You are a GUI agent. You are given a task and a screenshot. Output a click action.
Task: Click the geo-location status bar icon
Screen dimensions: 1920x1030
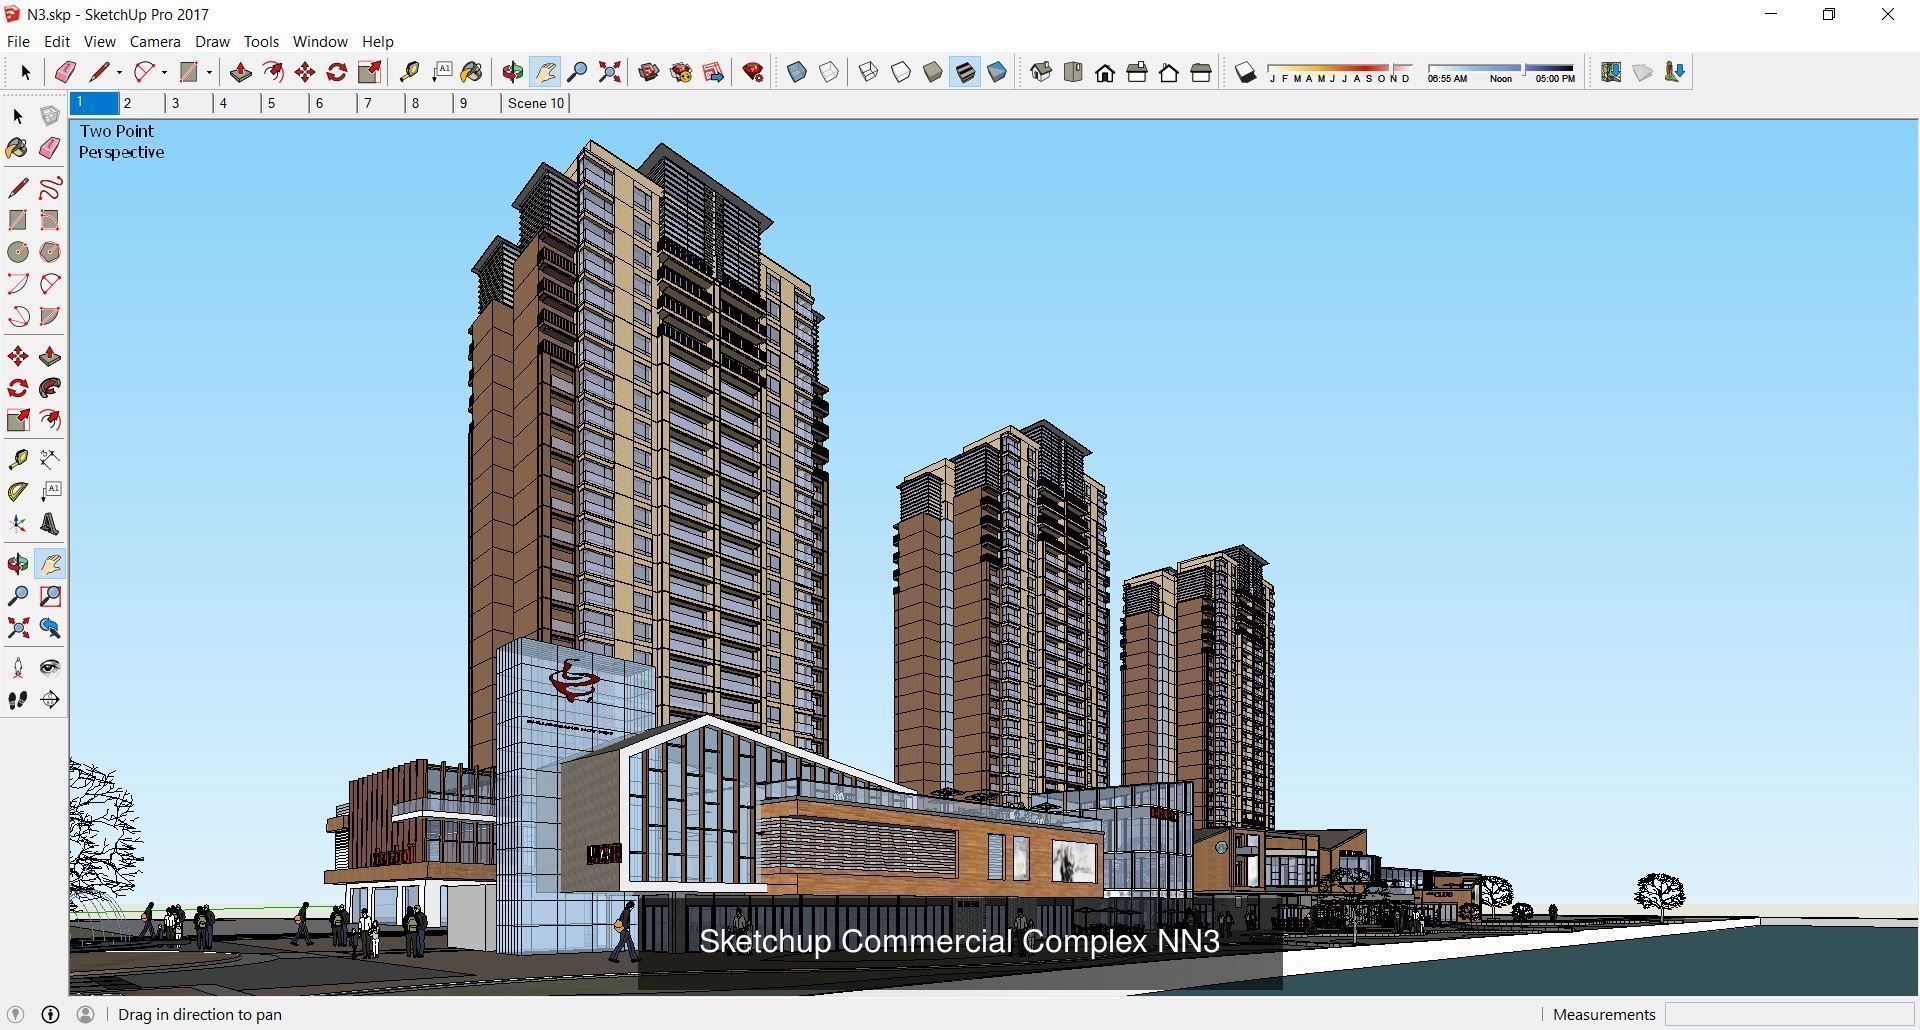(x=15, y=1014)
